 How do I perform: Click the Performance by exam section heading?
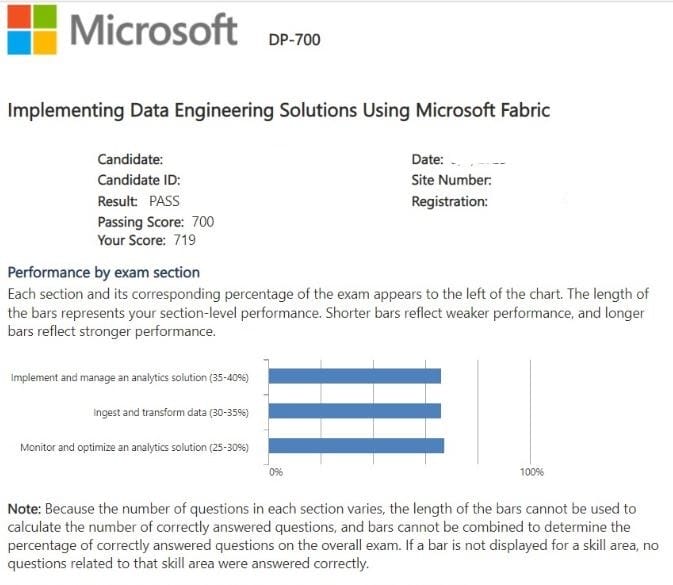coord(103,272)
